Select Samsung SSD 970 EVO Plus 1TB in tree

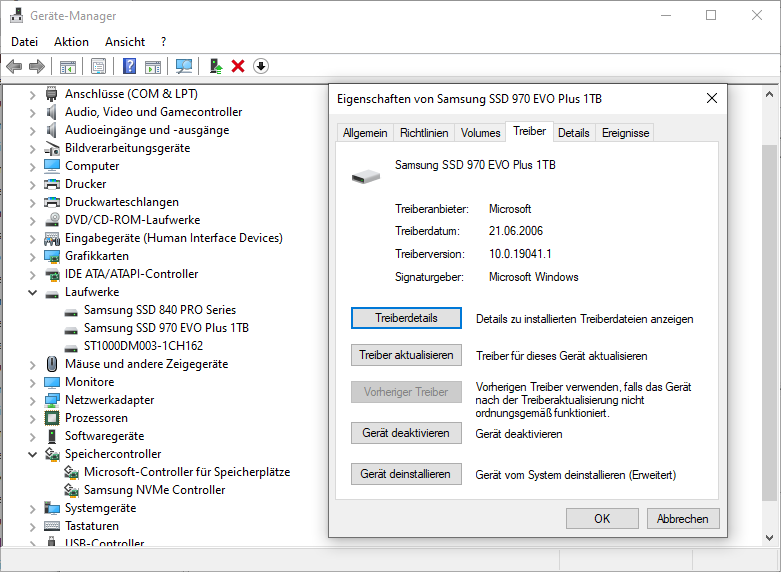[x=166, y=328]
